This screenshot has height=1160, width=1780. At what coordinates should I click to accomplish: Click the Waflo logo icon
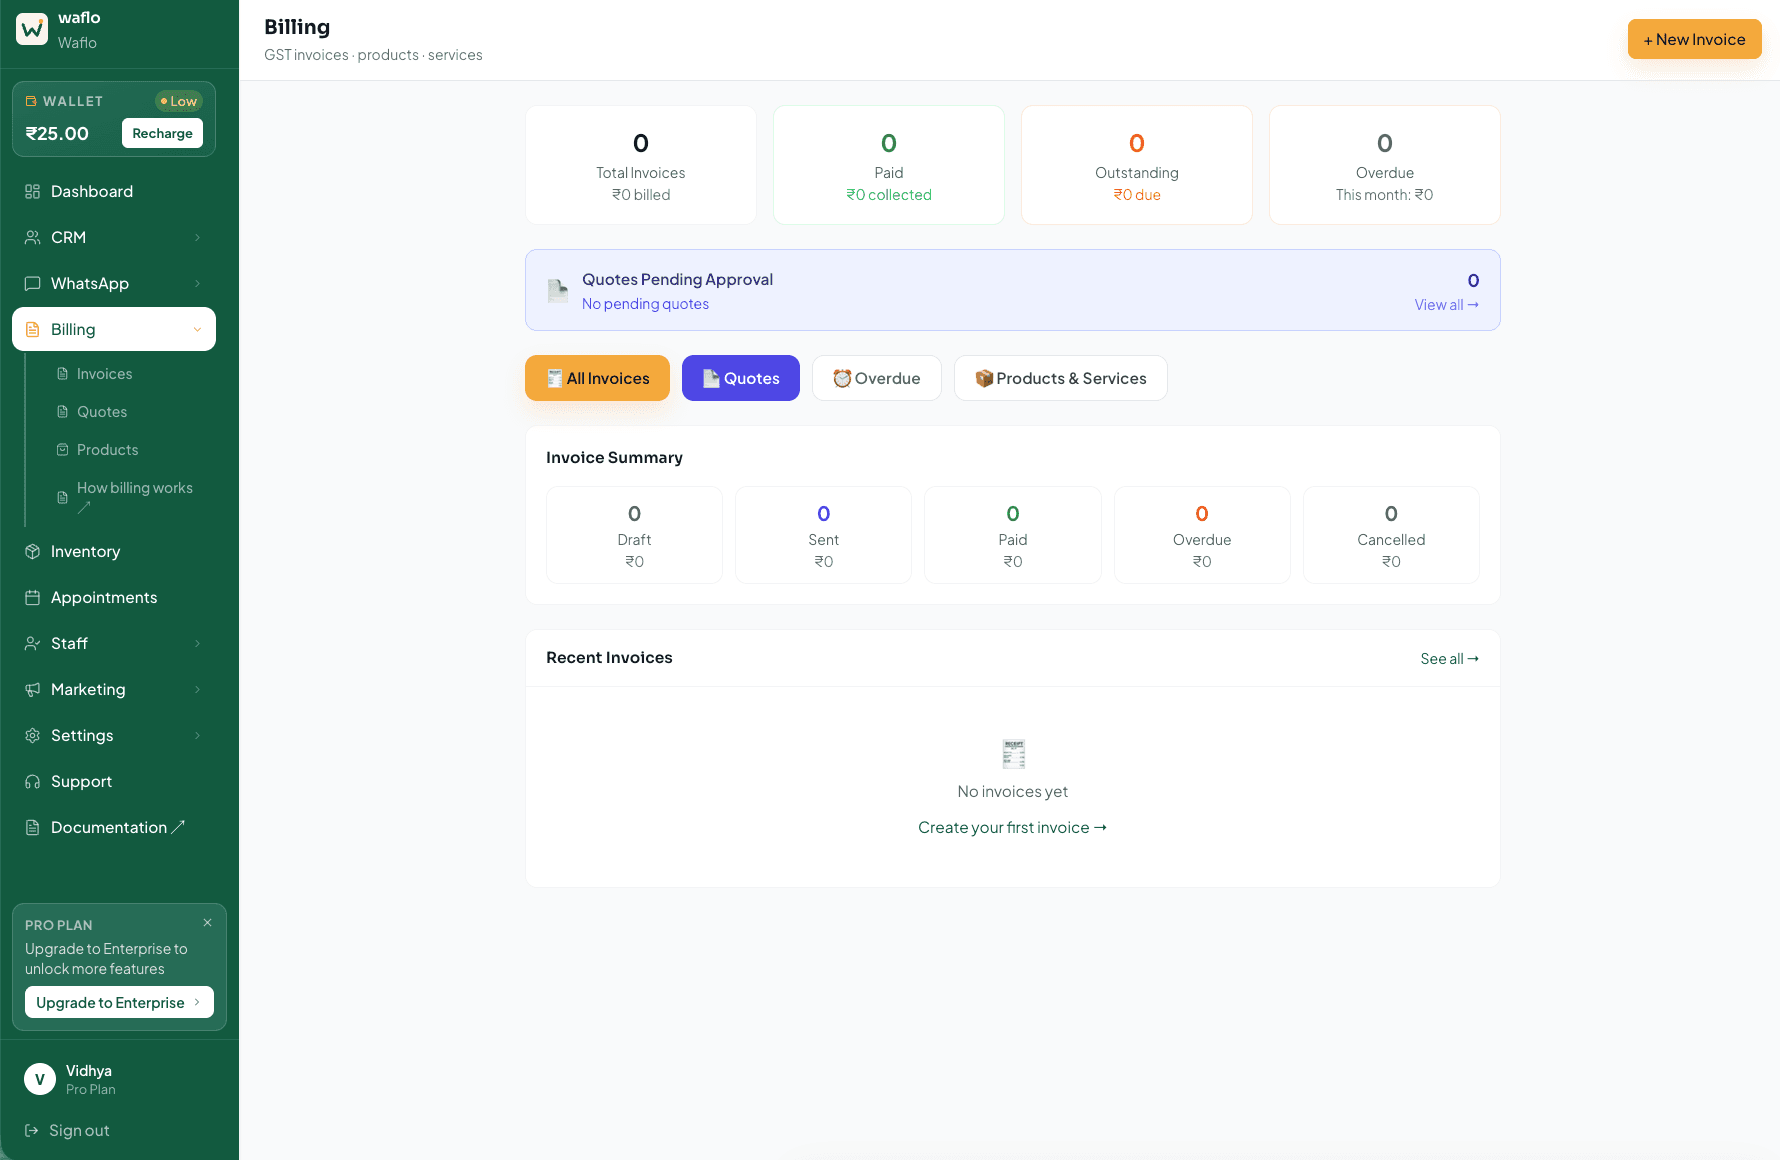32,29
